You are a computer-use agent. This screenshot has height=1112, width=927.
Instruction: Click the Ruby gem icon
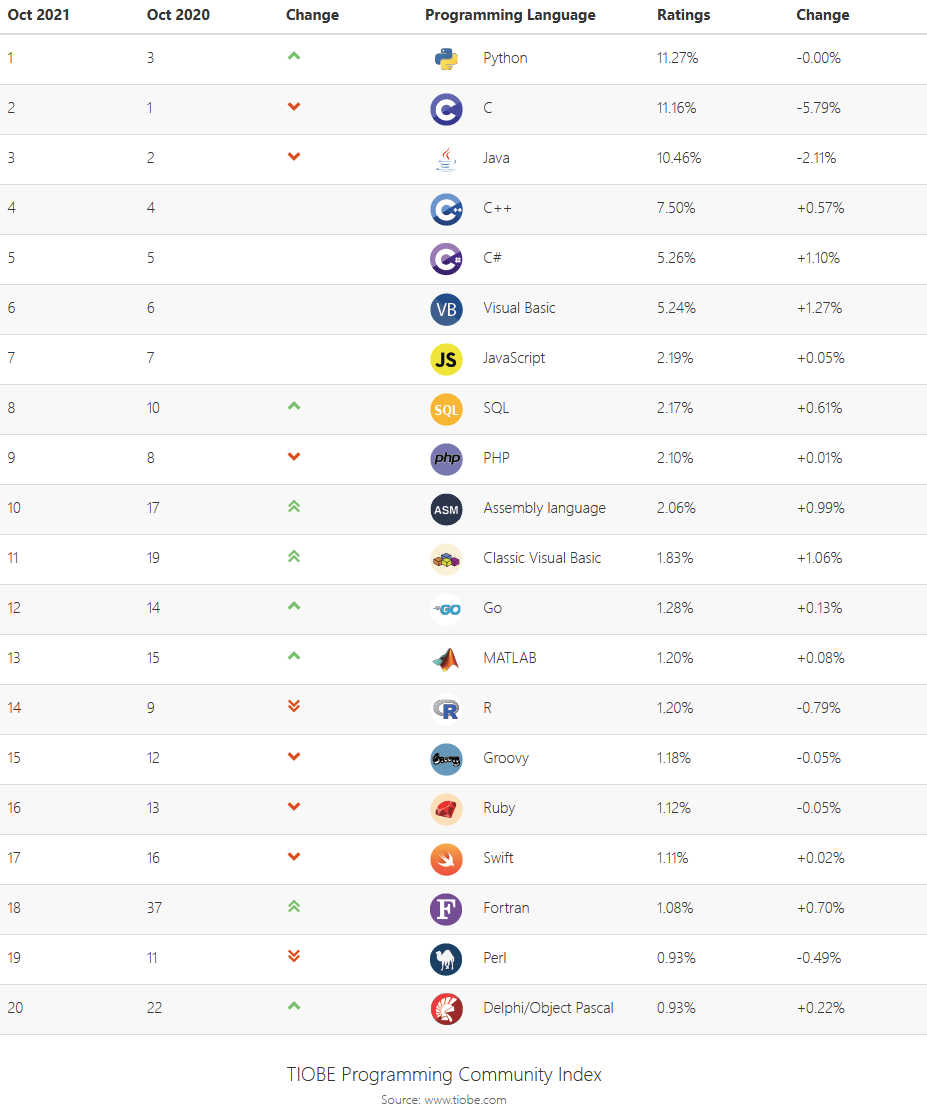point(446,808)
